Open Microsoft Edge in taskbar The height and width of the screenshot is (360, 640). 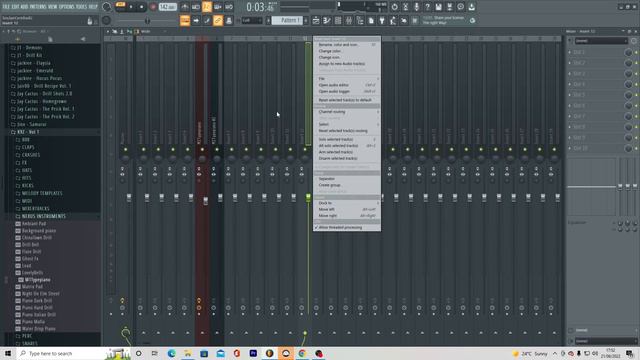pos(171,353)
